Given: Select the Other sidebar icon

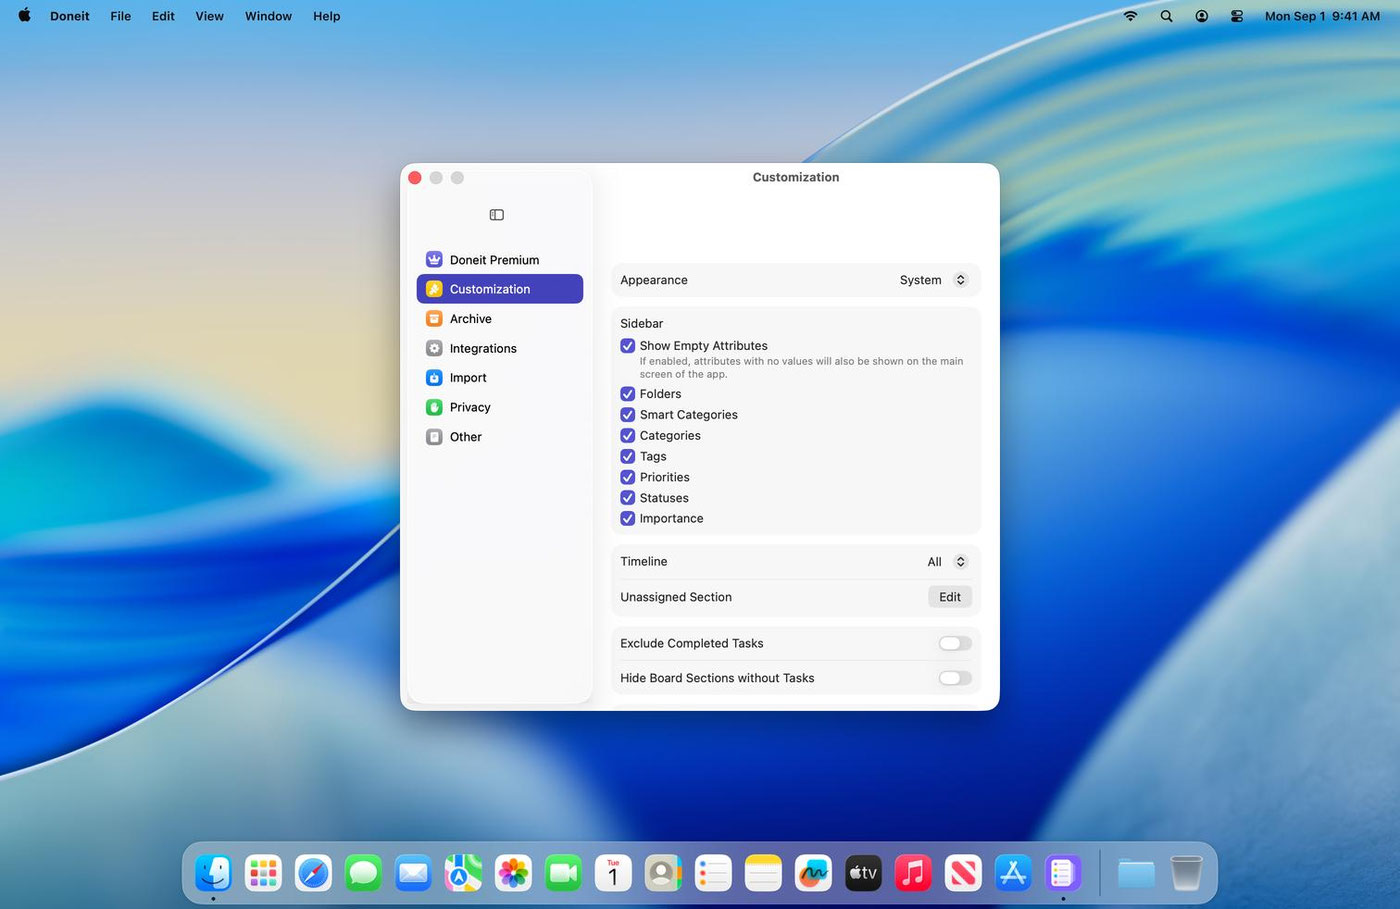Looking at the screenshot, I should [434, 437].
